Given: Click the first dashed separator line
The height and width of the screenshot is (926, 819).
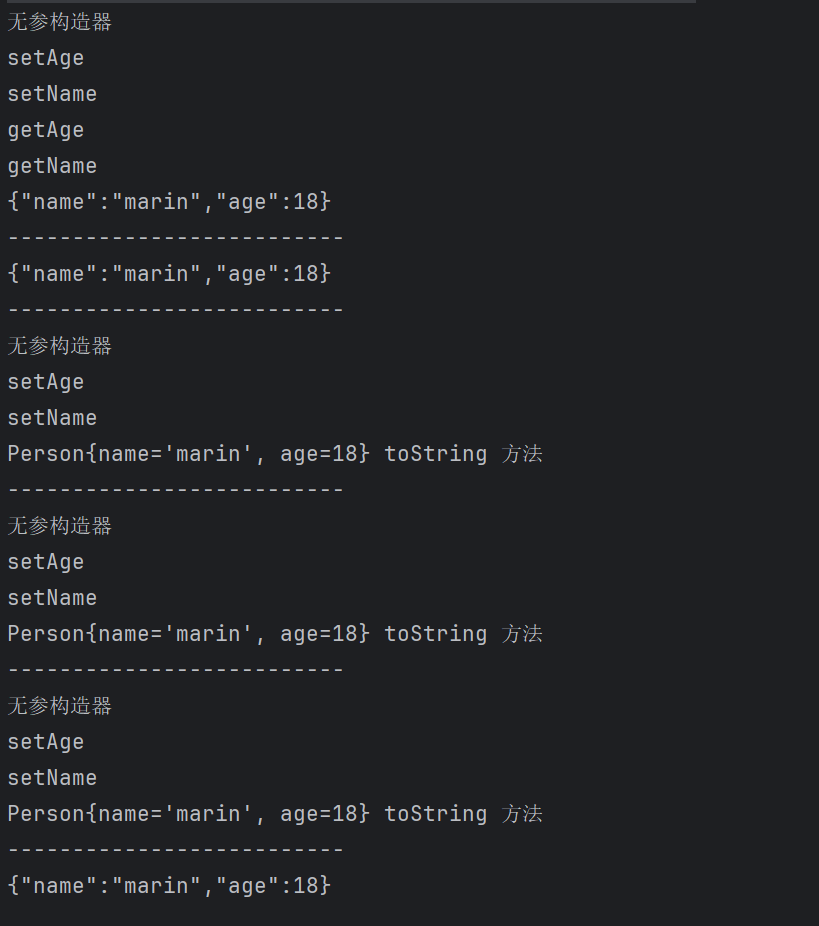Looking at the screenshot, I should point(175,238).
